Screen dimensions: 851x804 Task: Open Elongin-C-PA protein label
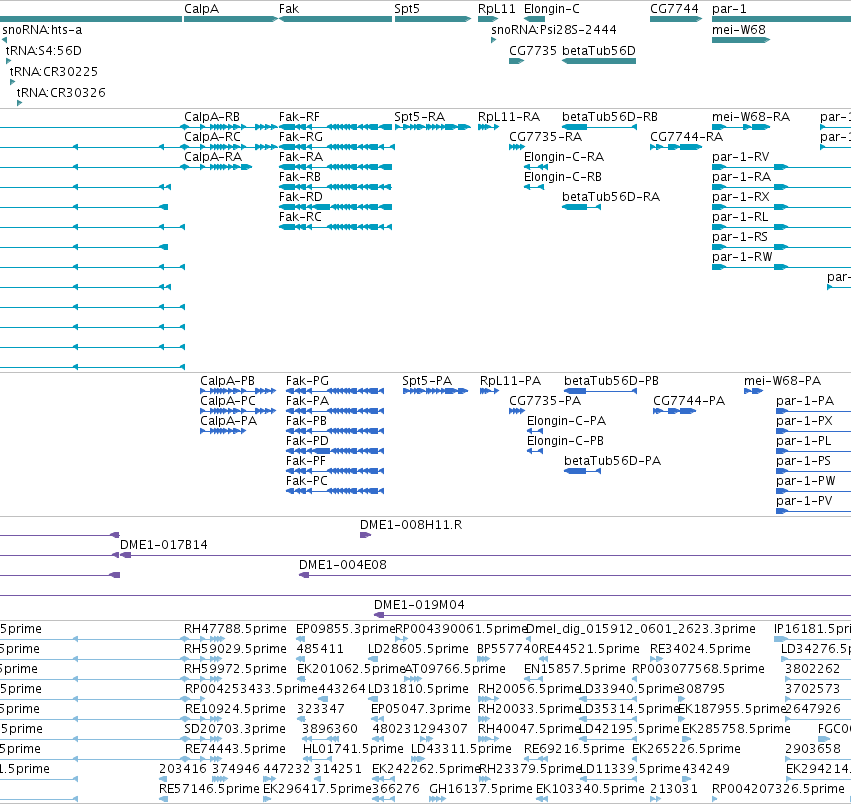pyautogui.click(x=567, y=421)
